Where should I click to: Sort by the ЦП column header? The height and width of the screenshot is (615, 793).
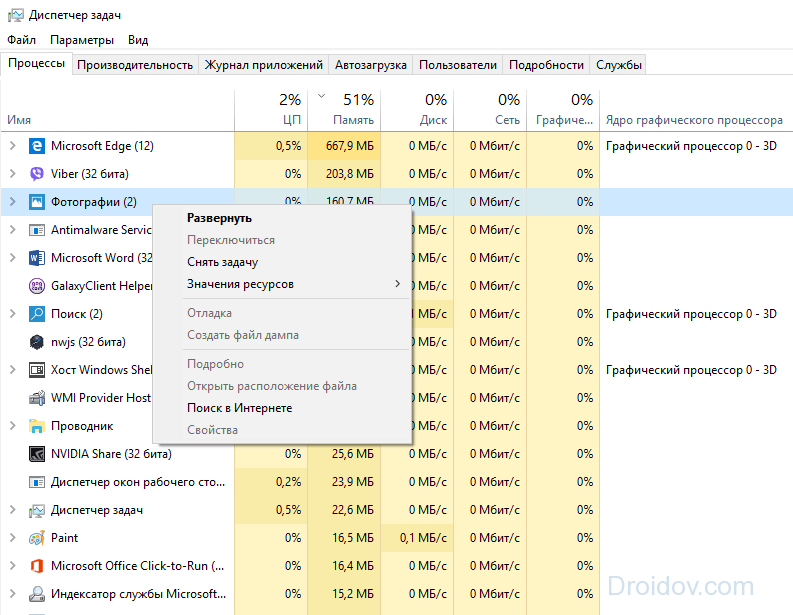(x=271, y=110)
